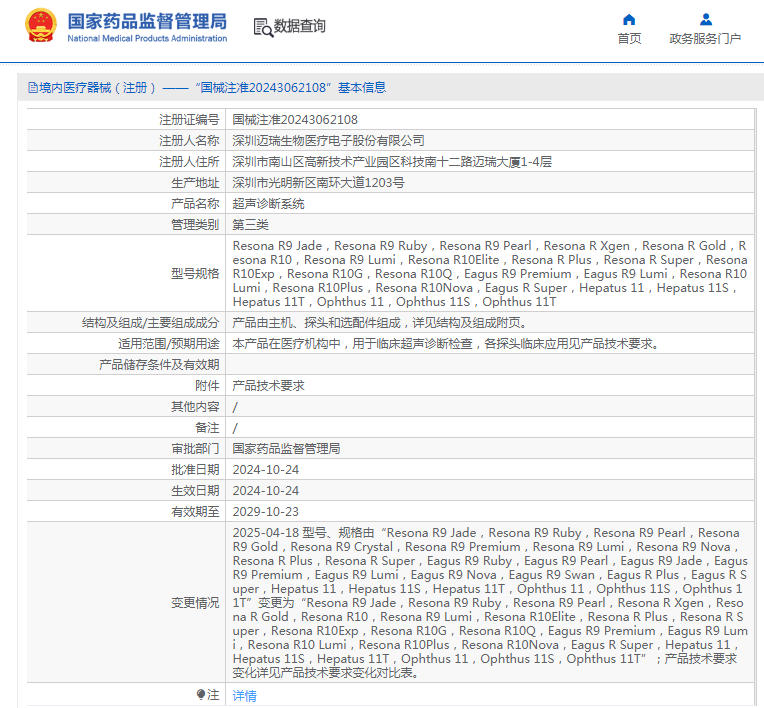Click the 其他内容 row label

tap(195, 406)
